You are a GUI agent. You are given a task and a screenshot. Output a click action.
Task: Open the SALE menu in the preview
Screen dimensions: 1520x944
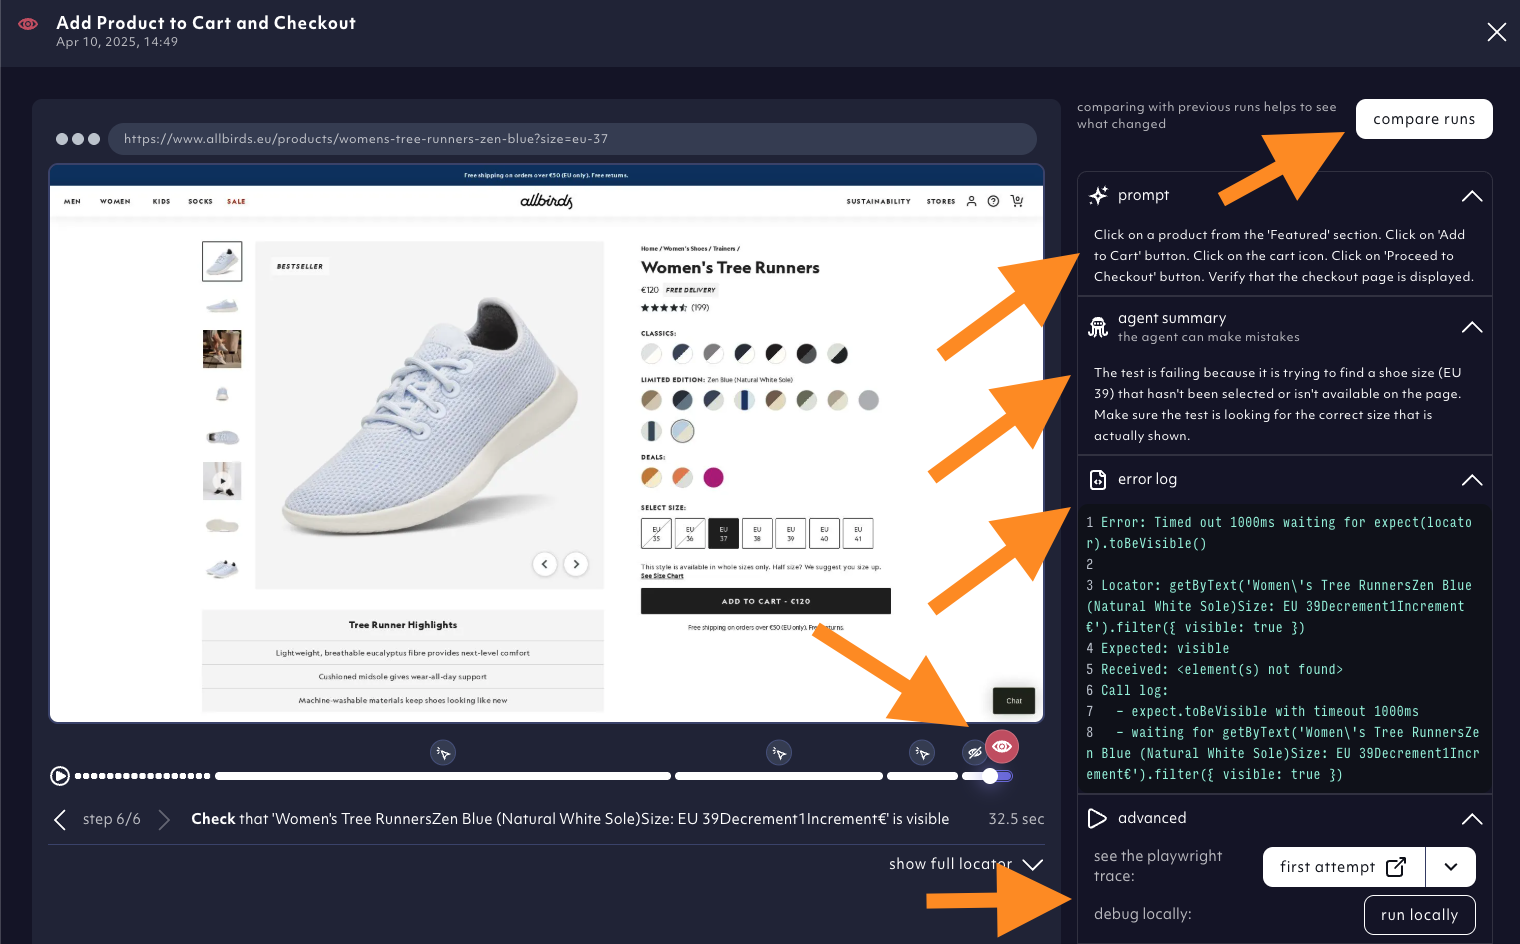point(236,201)
